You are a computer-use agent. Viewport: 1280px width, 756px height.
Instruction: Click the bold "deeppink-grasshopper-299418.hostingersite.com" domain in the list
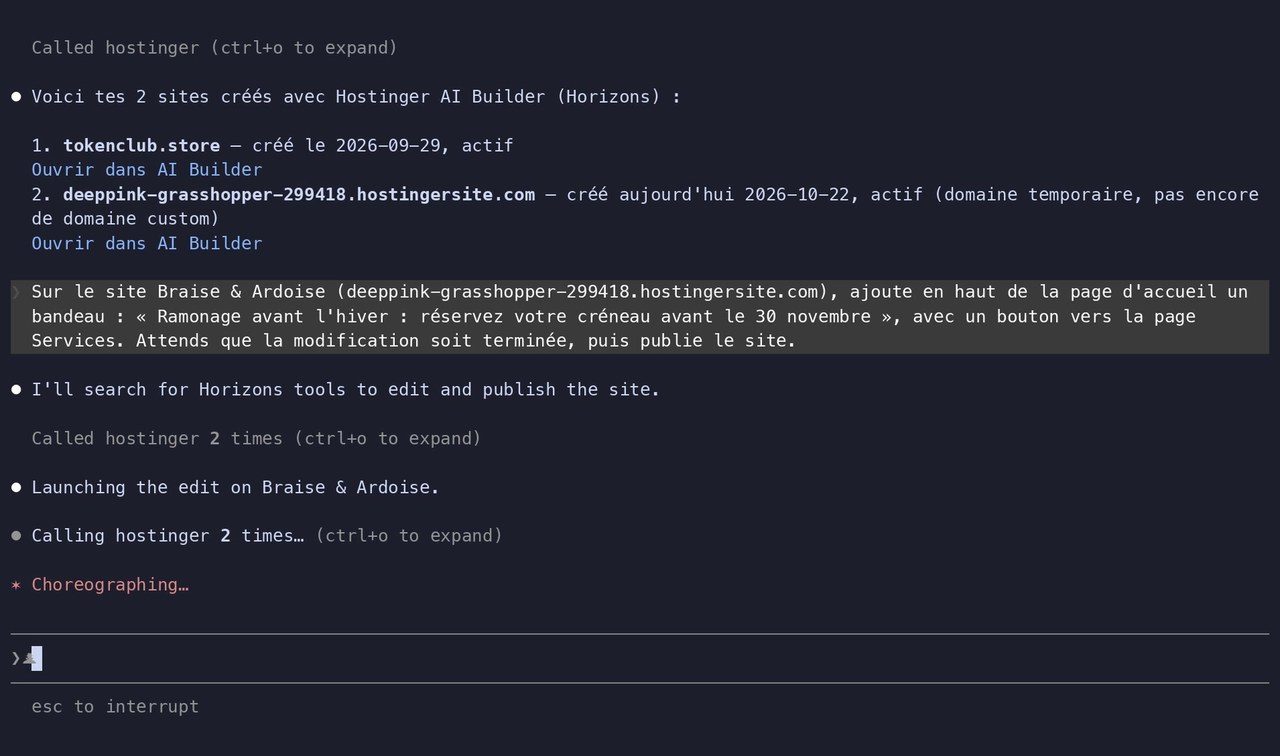click(299, 194)
